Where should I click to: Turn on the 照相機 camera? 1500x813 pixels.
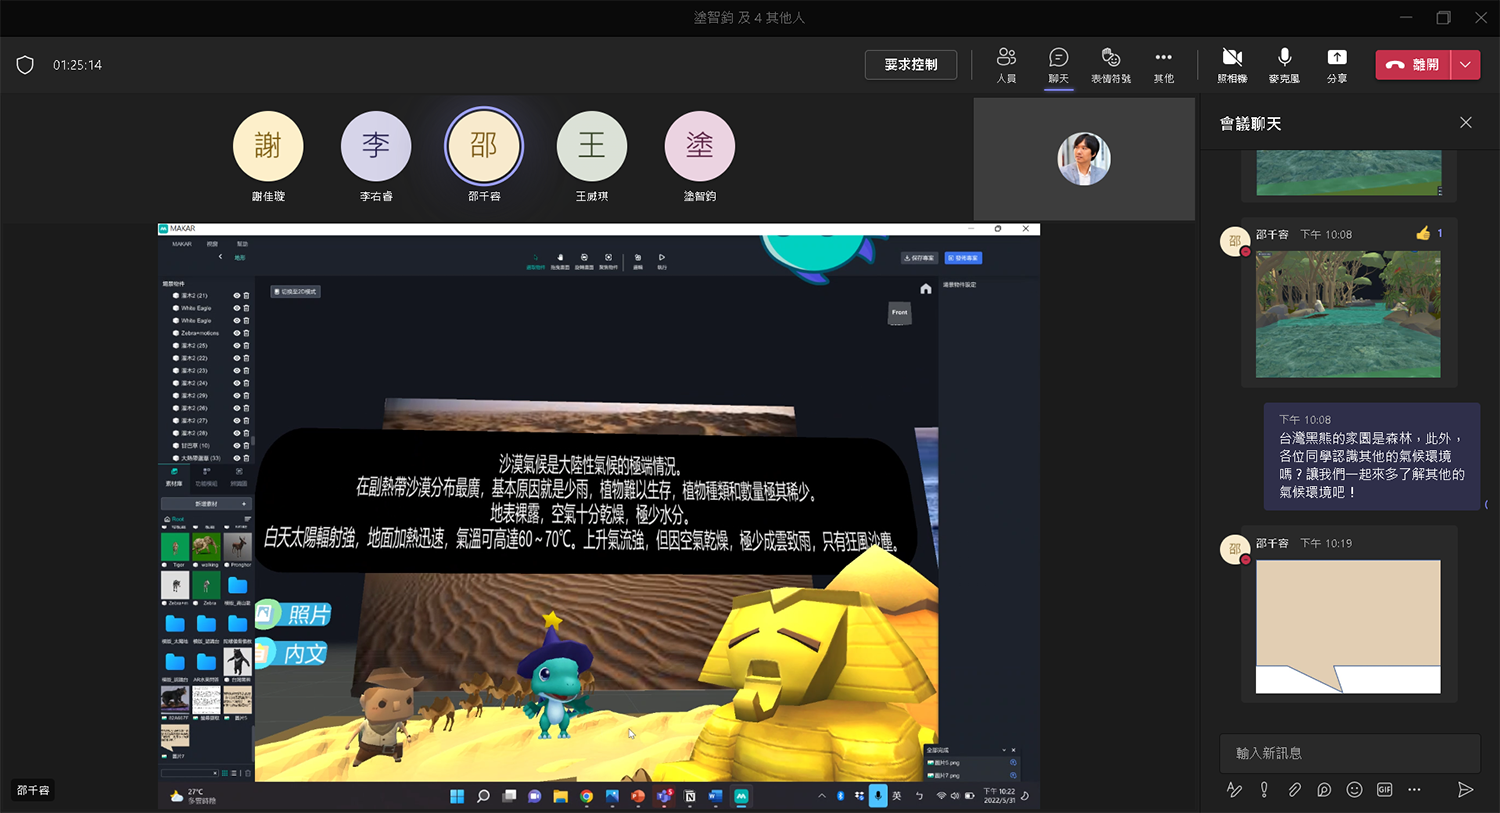[x=1232, y=64]
